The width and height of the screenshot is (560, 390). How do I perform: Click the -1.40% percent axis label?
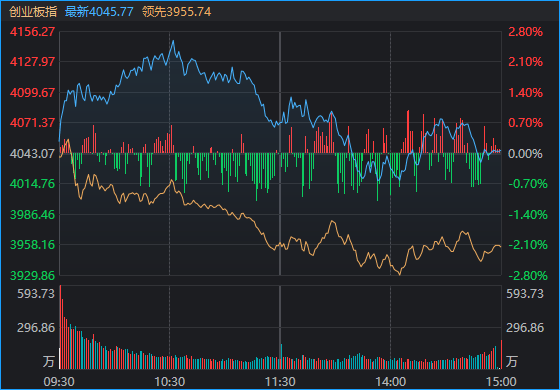point(528,215)
